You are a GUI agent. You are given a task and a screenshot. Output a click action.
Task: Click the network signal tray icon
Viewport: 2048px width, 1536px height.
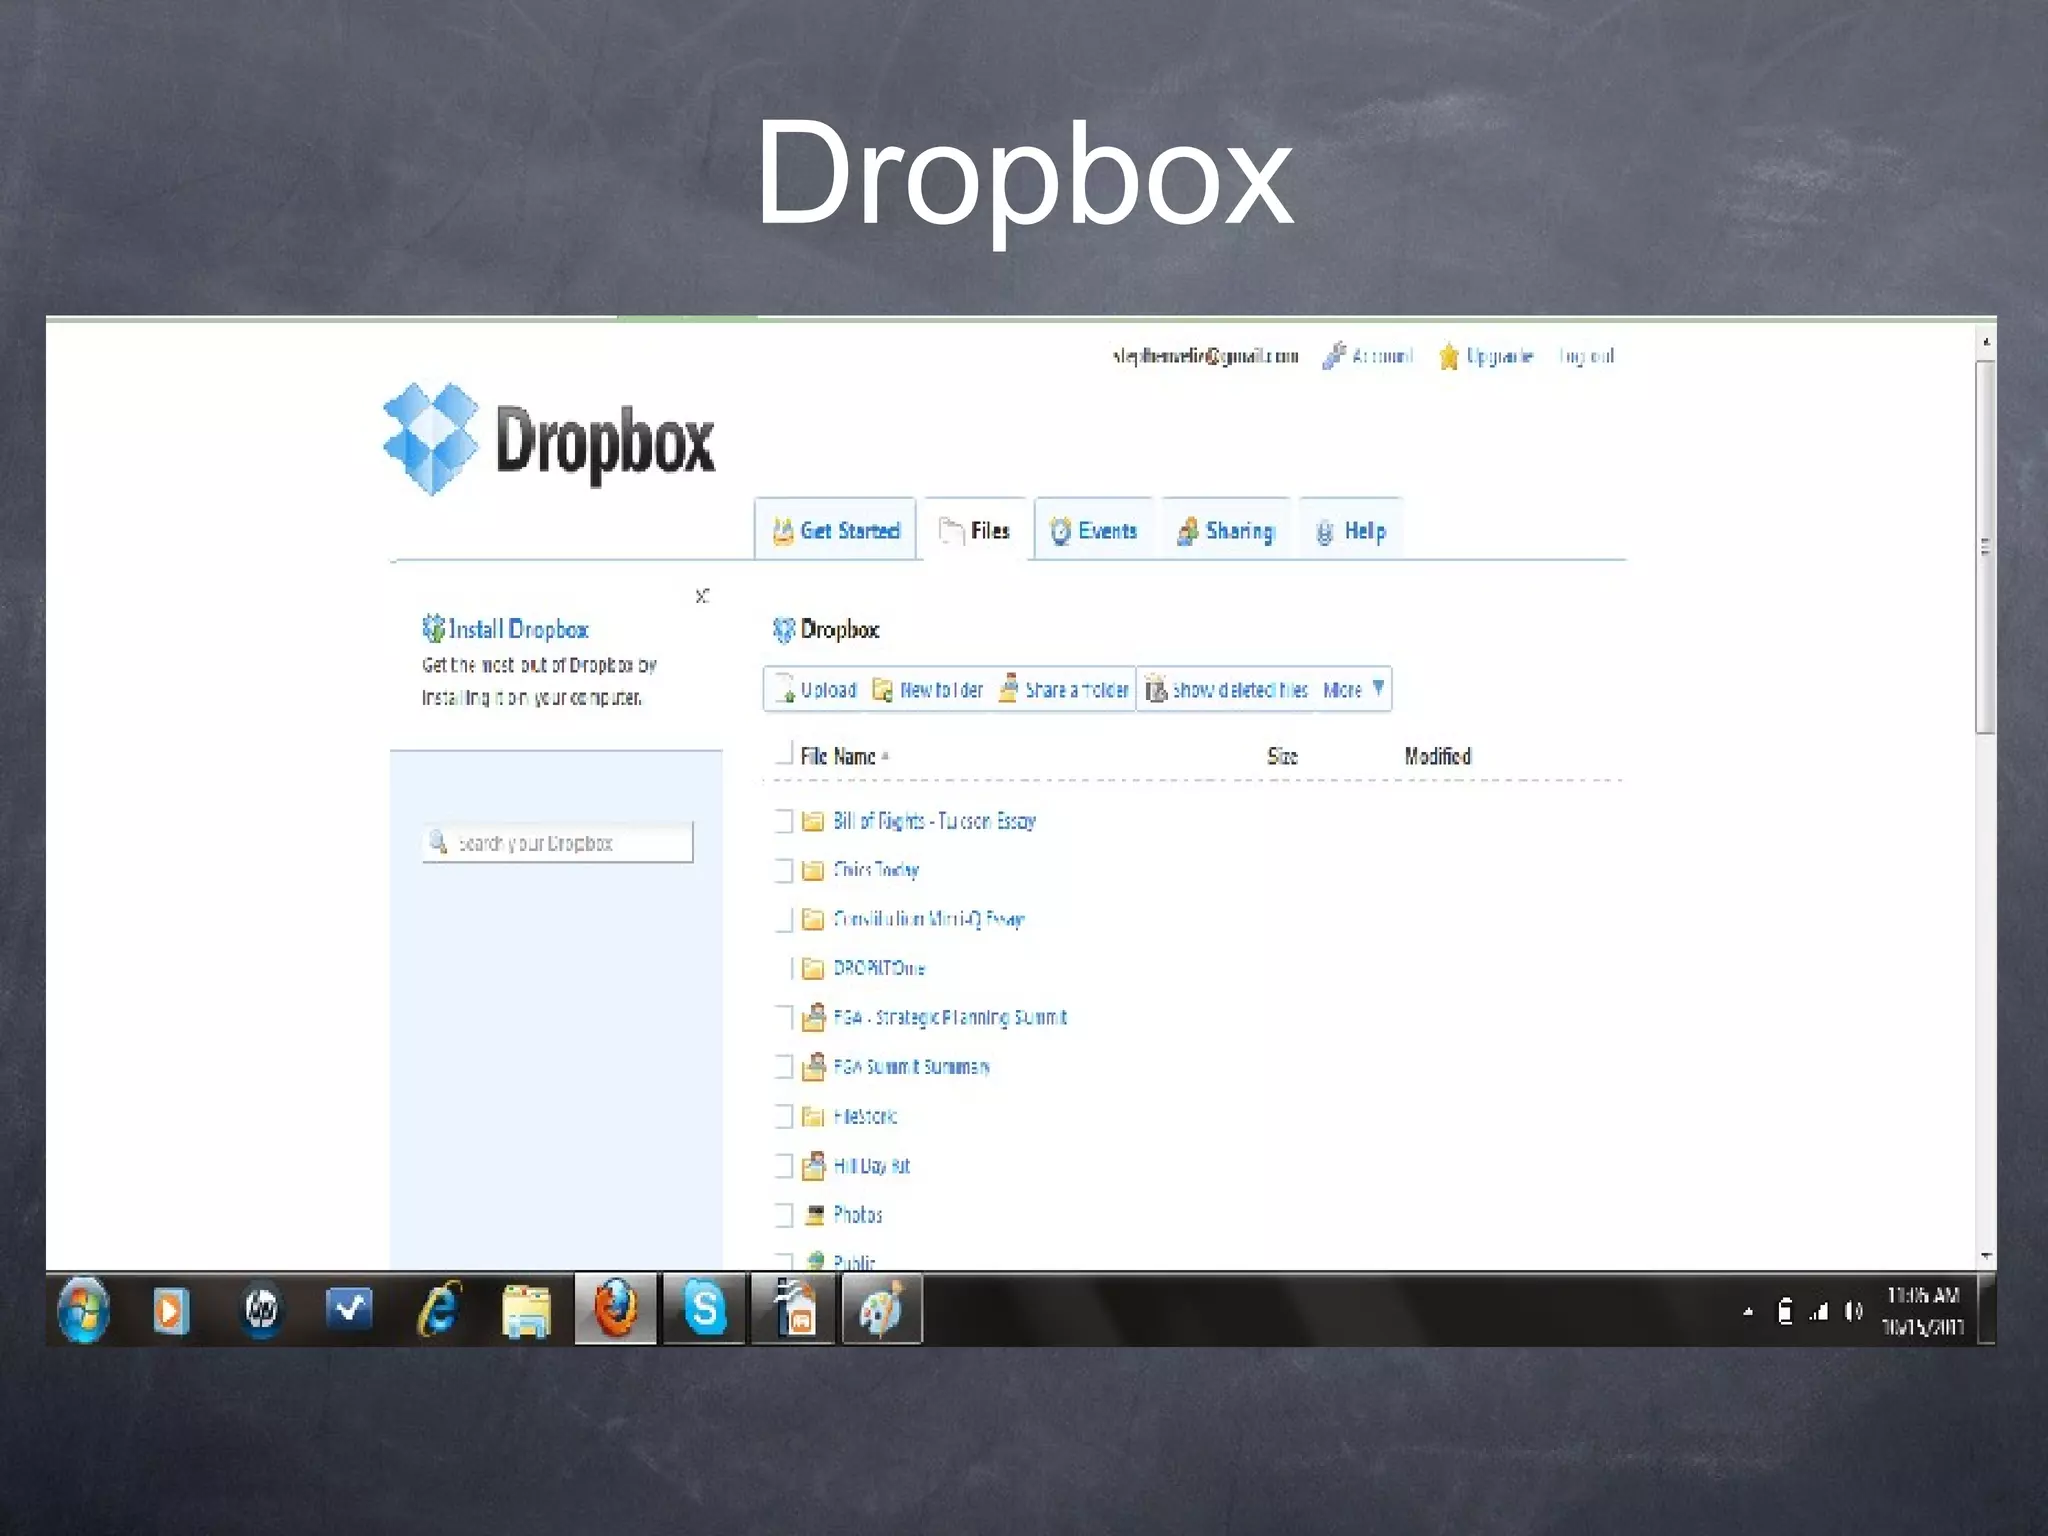1818,1311
